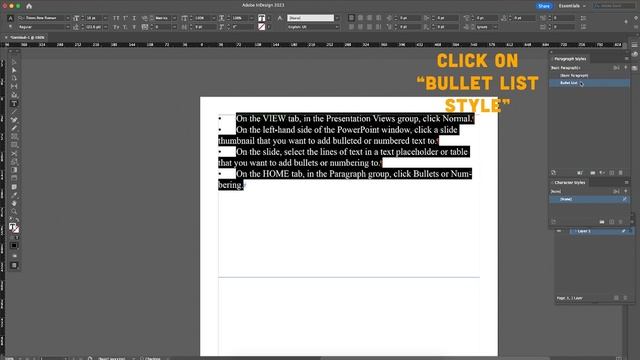
Task: Select the Selection tool in toolbox
Action: (14, 62)
